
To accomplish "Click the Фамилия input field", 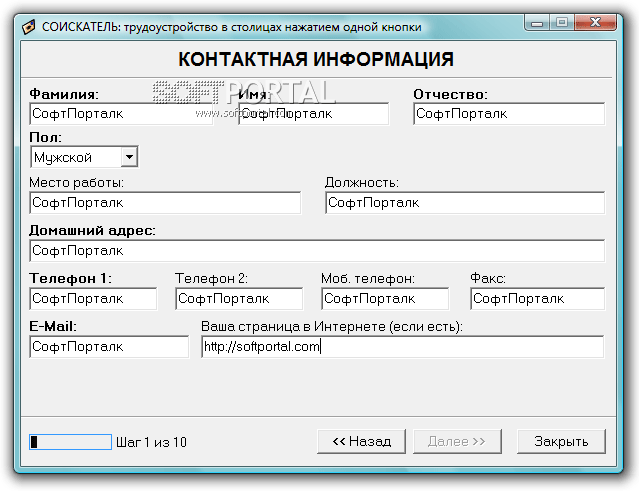I will [x=108, y=114].
